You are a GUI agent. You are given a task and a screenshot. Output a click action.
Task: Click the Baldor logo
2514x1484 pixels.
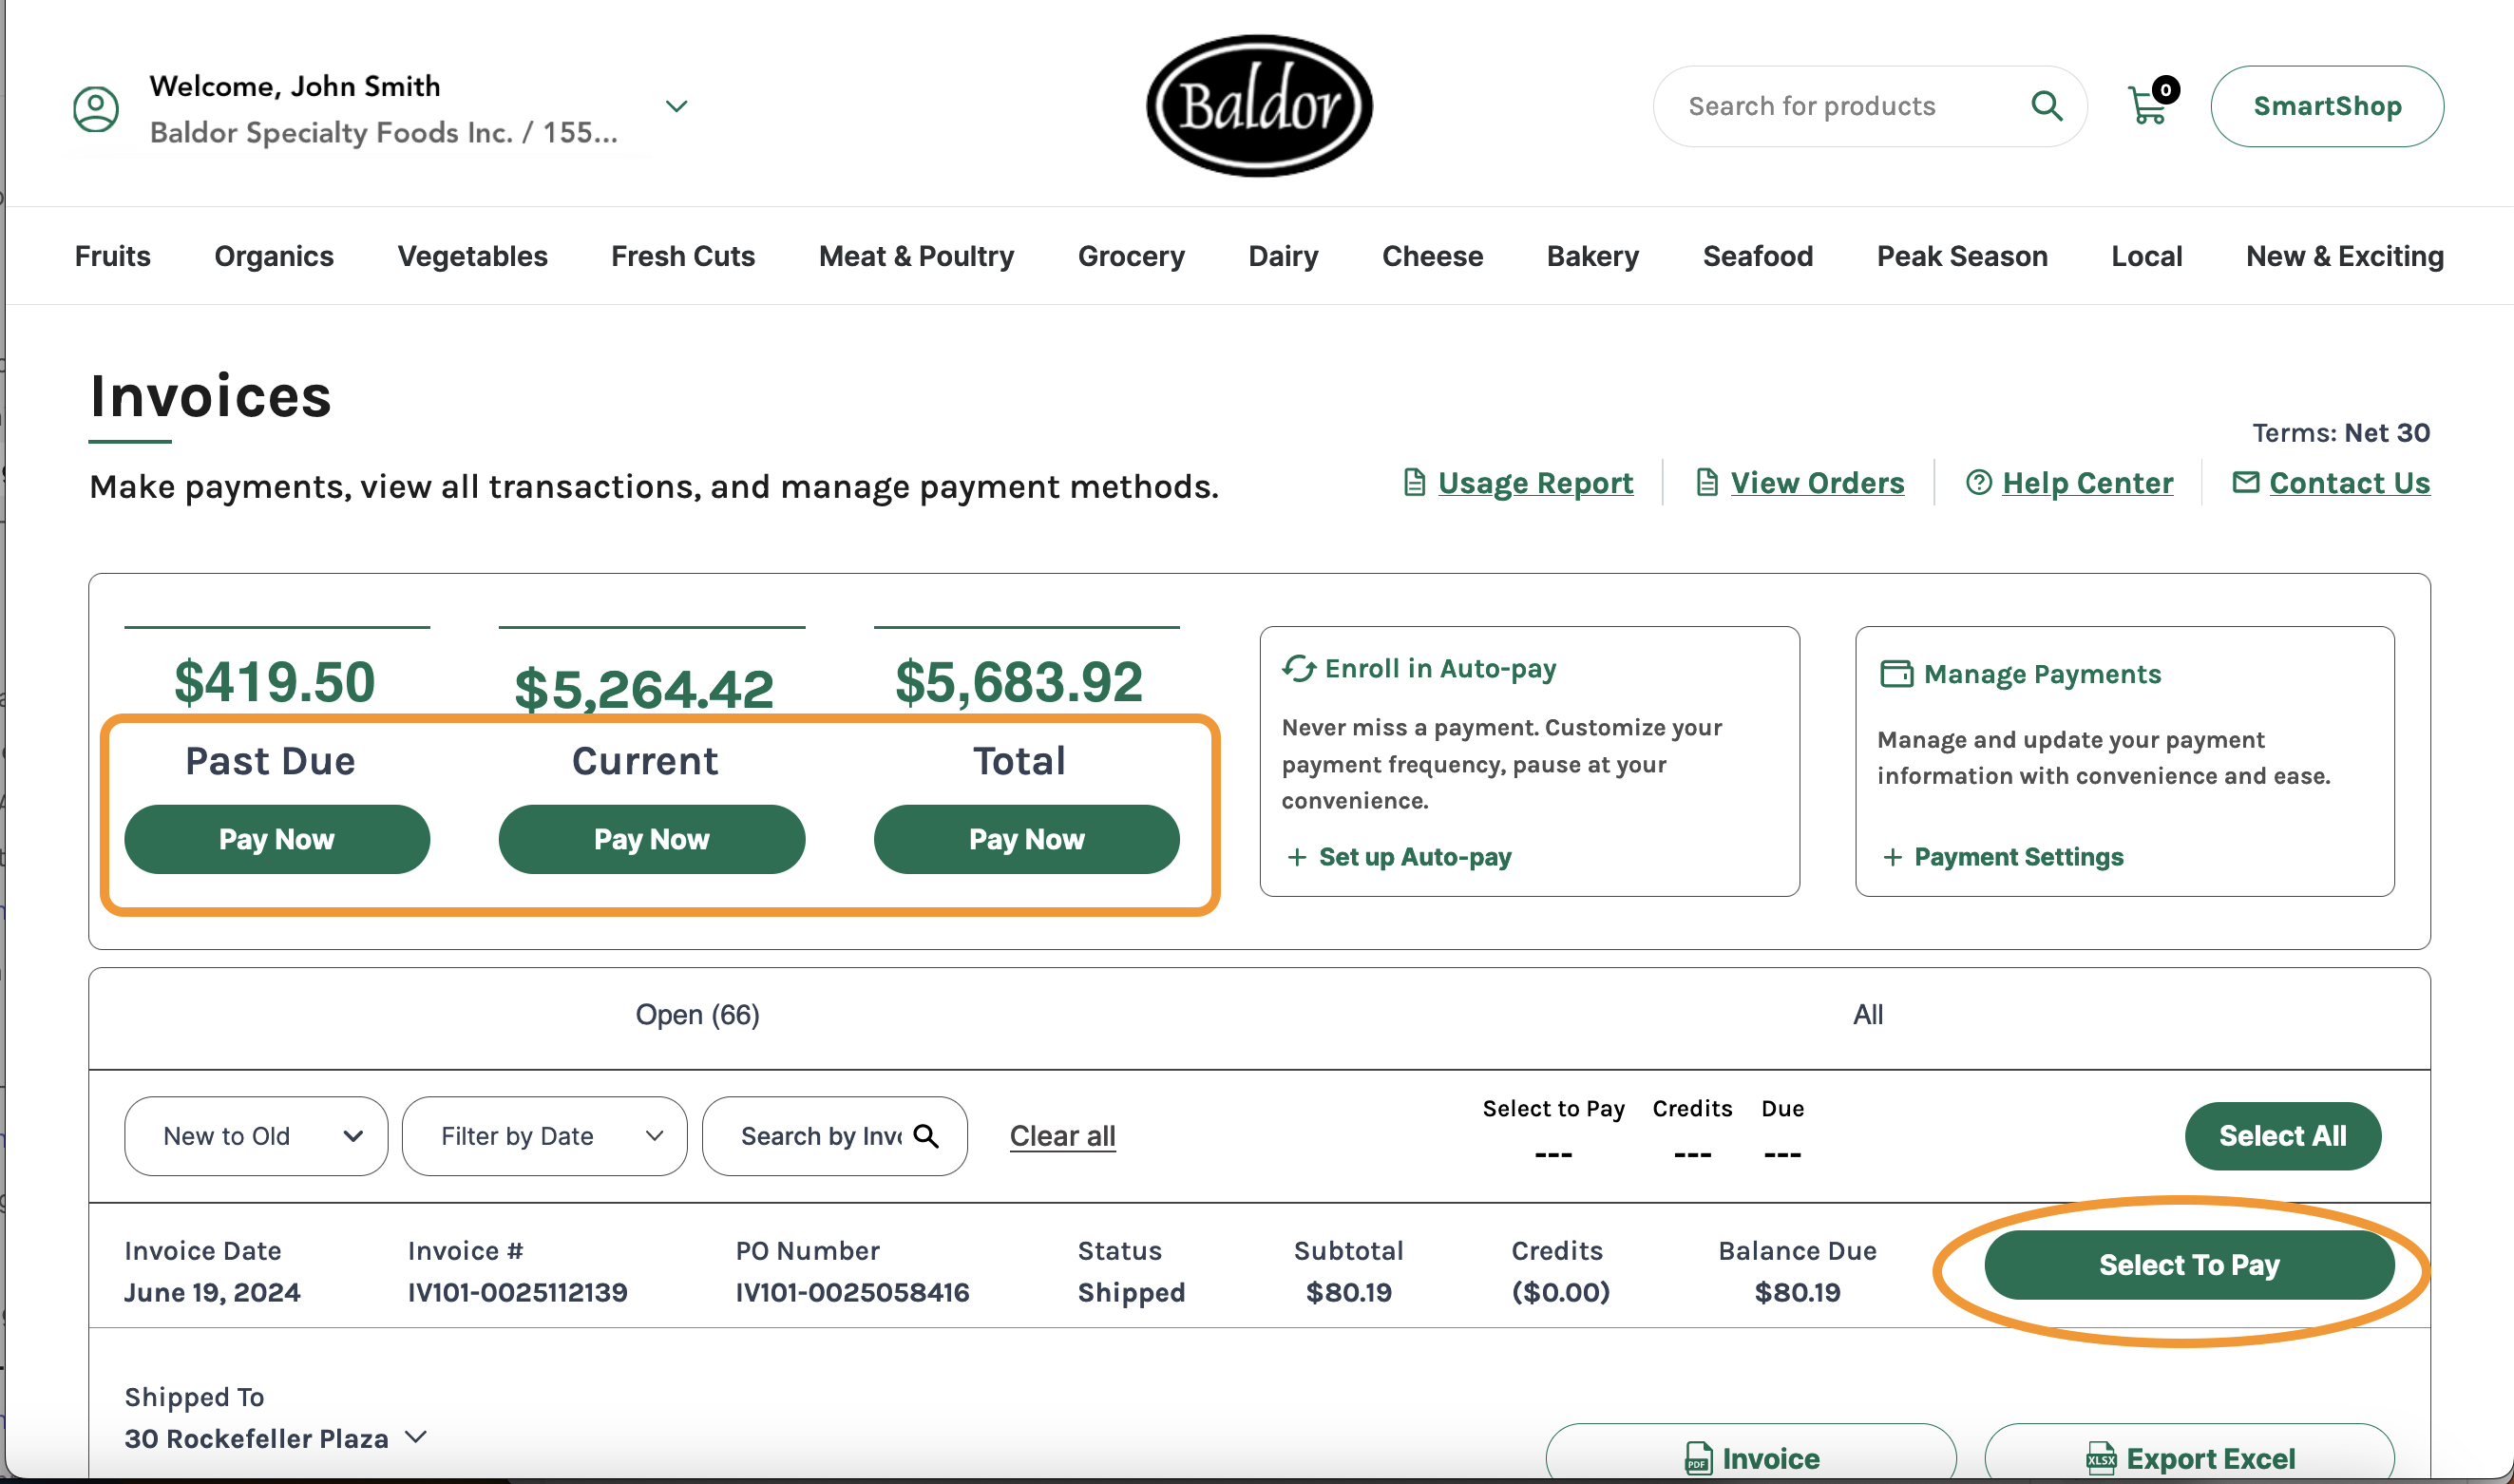point(1259,106)
